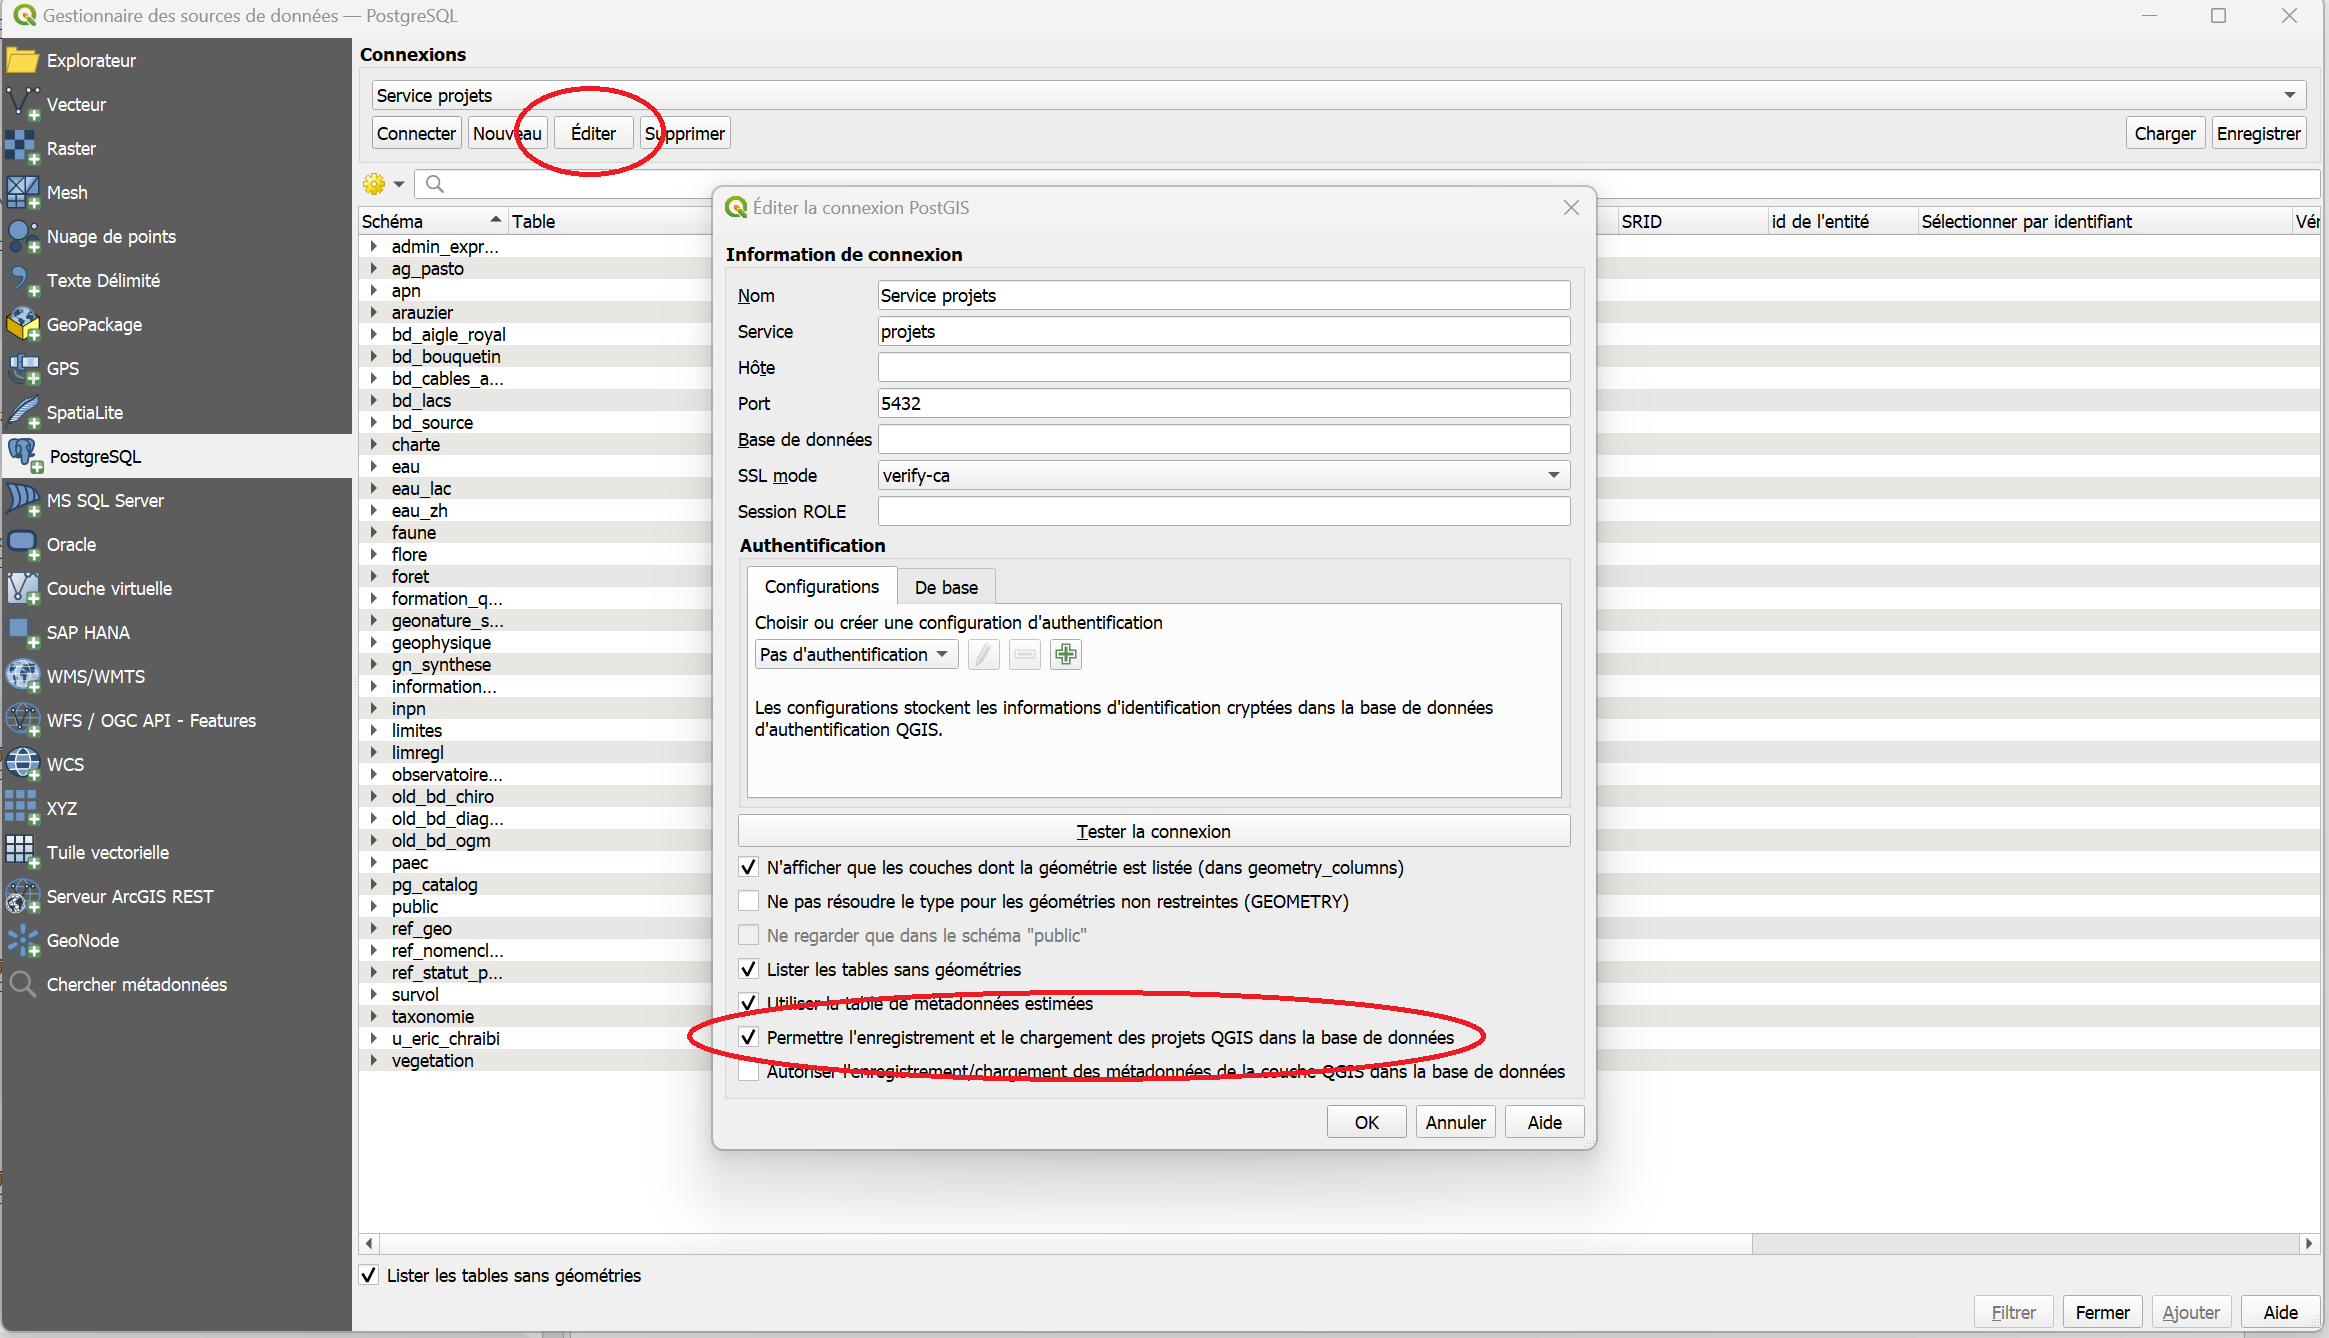This screenshot has height=1338, width=2329.
Task: Open the Pas d'authentification dropdown
Action: [855, 654]
